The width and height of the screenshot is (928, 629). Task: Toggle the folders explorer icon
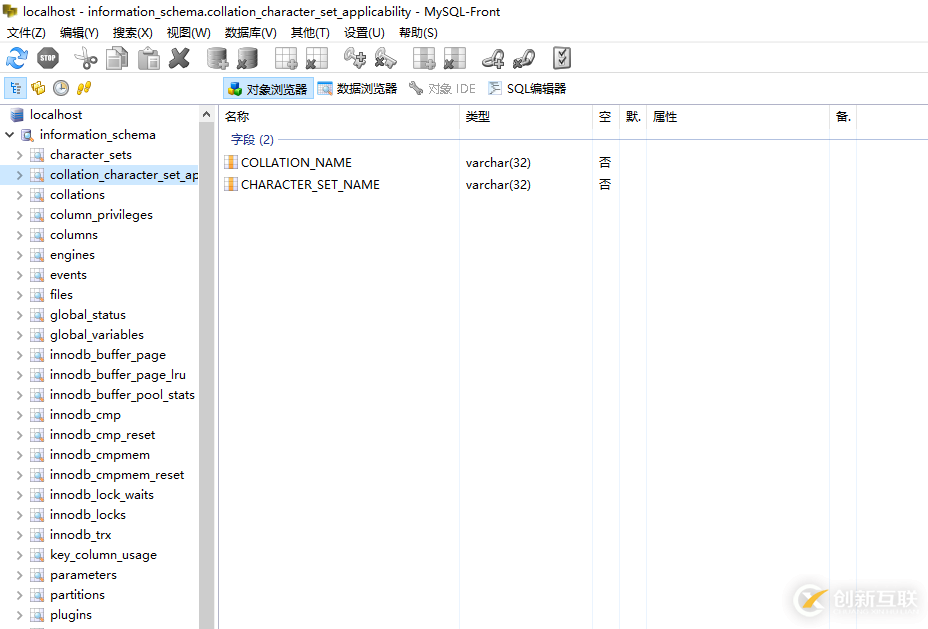(38, 88)
